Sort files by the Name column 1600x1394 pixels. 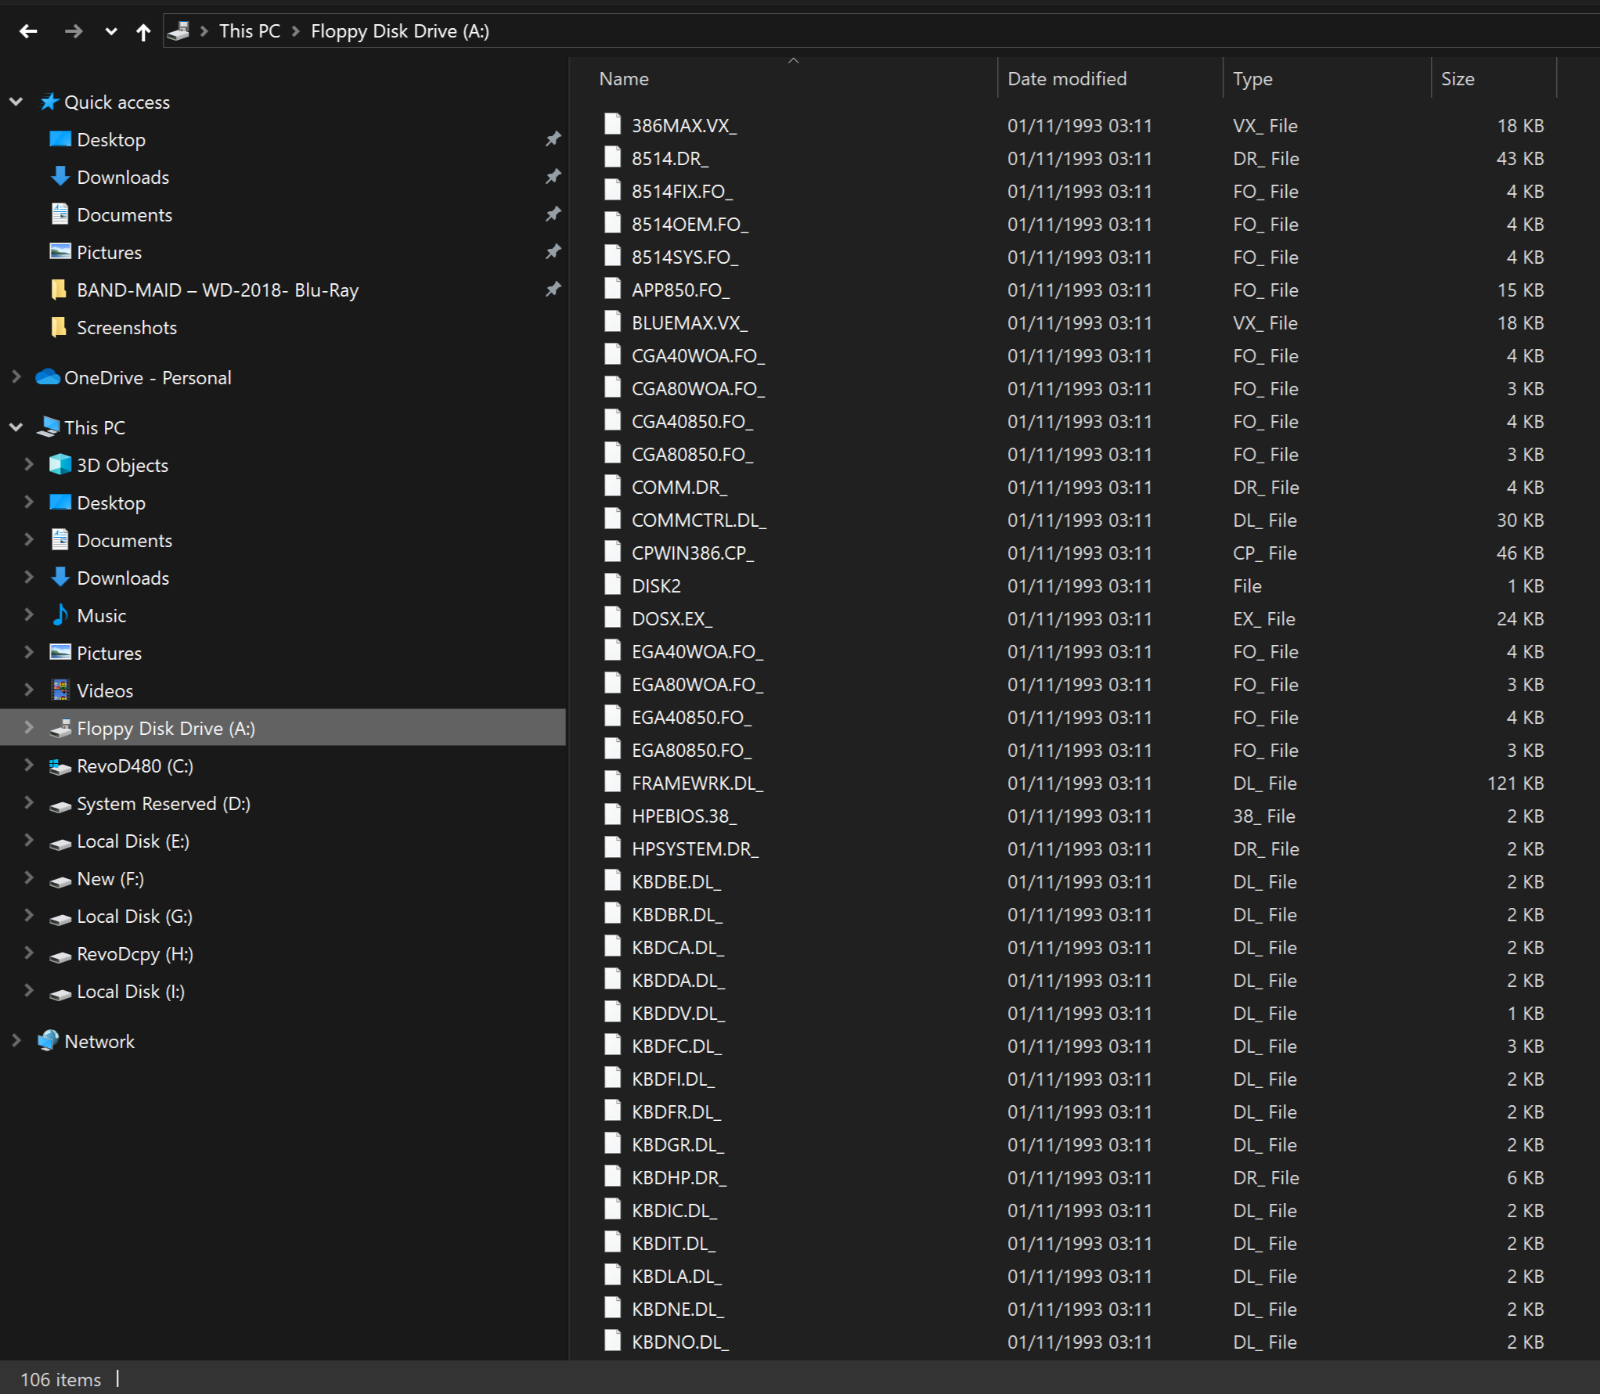pyautogui.click(x=624, y=79)
